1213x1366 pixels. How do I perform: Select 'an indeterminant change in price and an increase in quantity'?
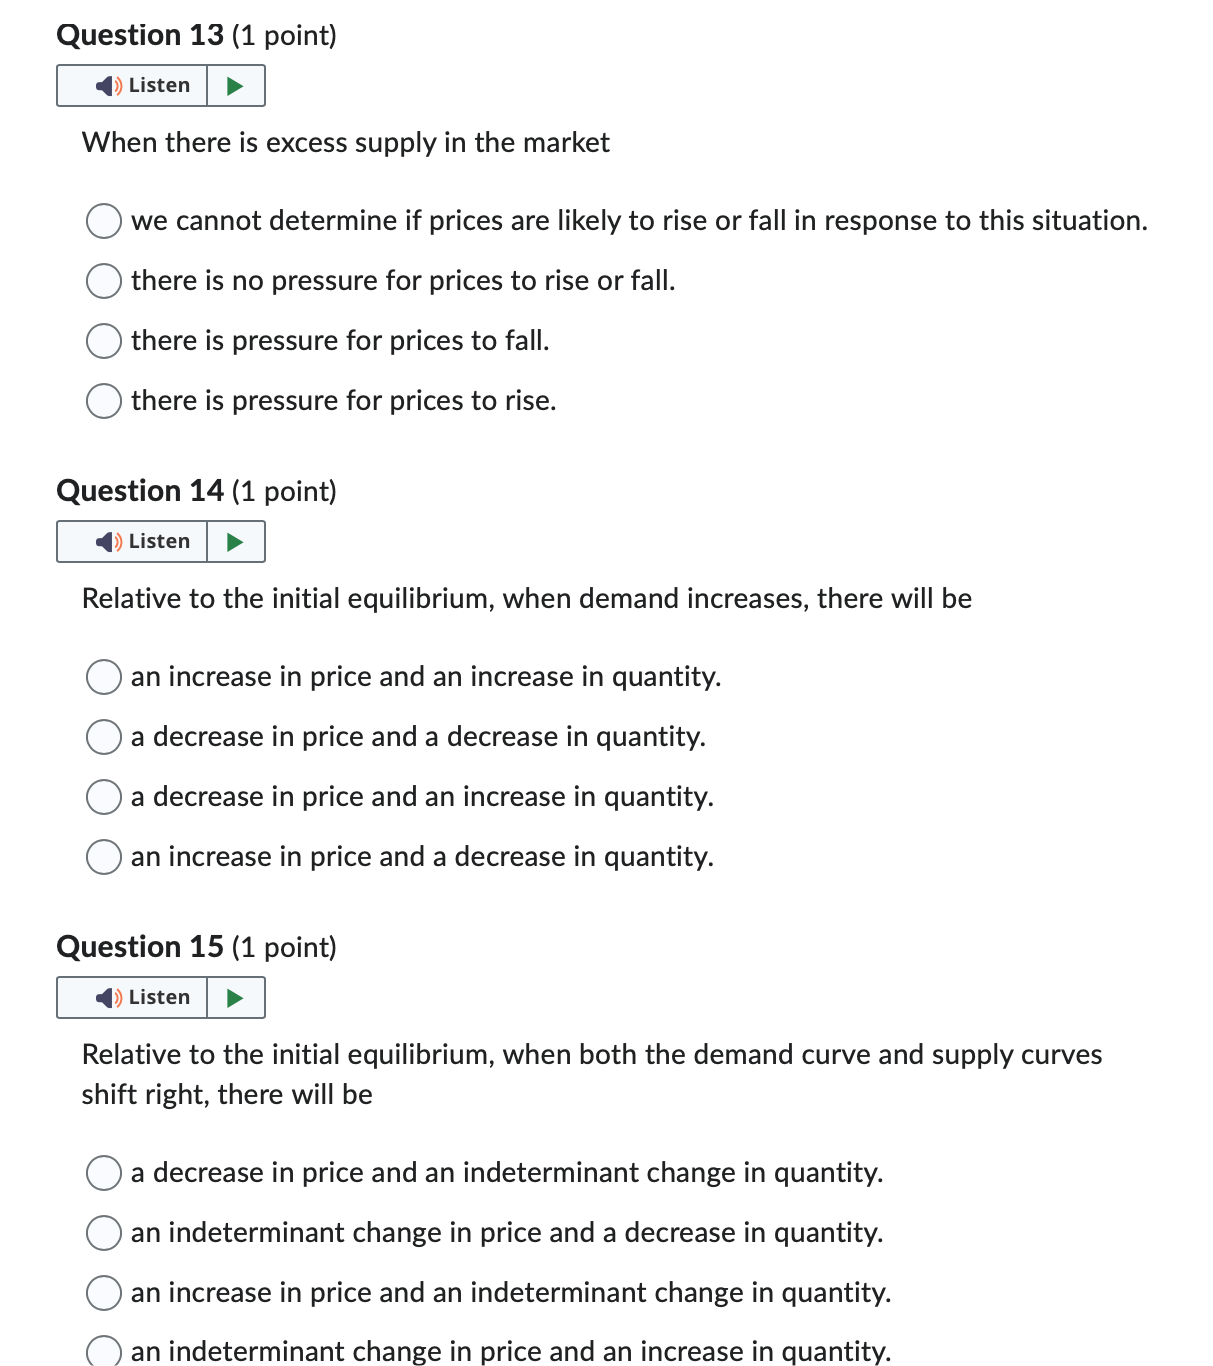click(103, 1351)
